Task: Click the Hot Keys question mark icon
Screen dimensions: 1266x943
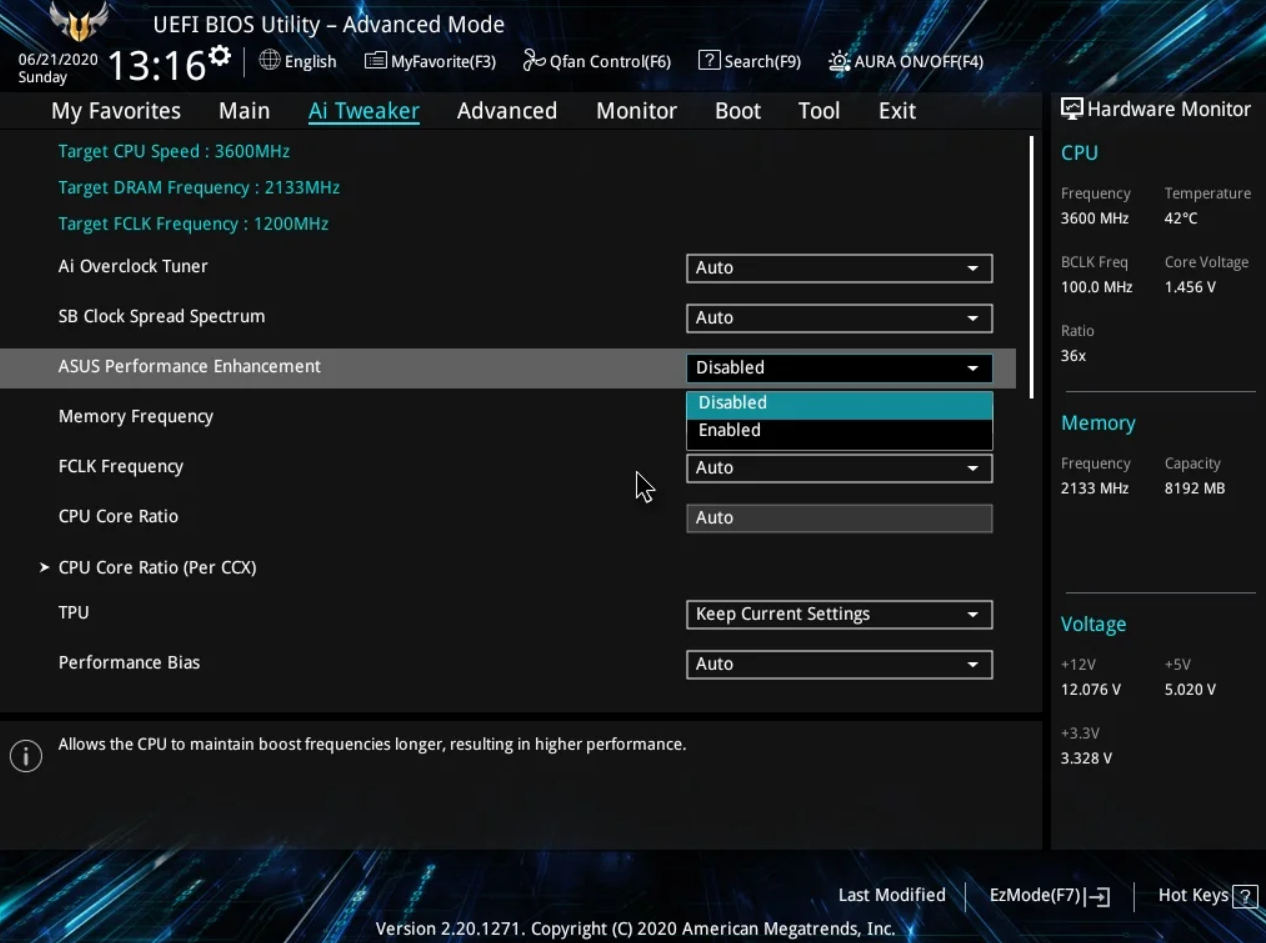Action: (x=1245, y=896)
